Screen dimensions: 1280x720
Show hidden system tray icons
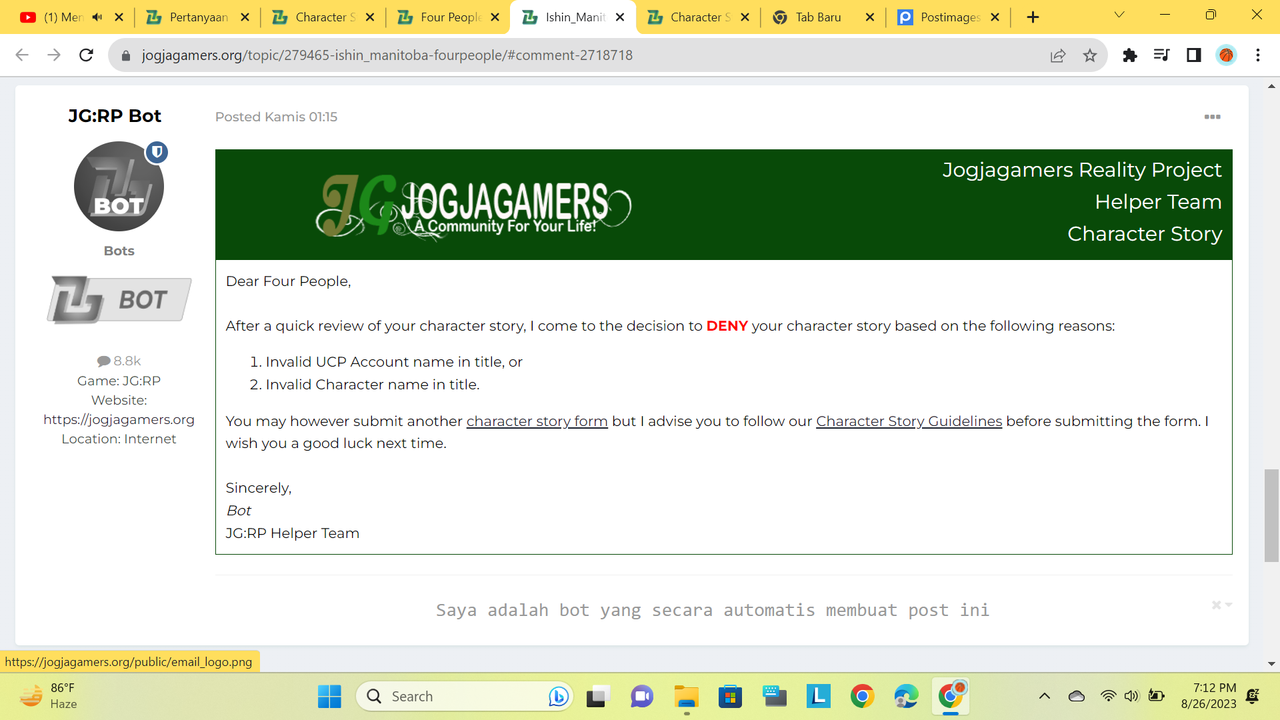coord(1045,696)
